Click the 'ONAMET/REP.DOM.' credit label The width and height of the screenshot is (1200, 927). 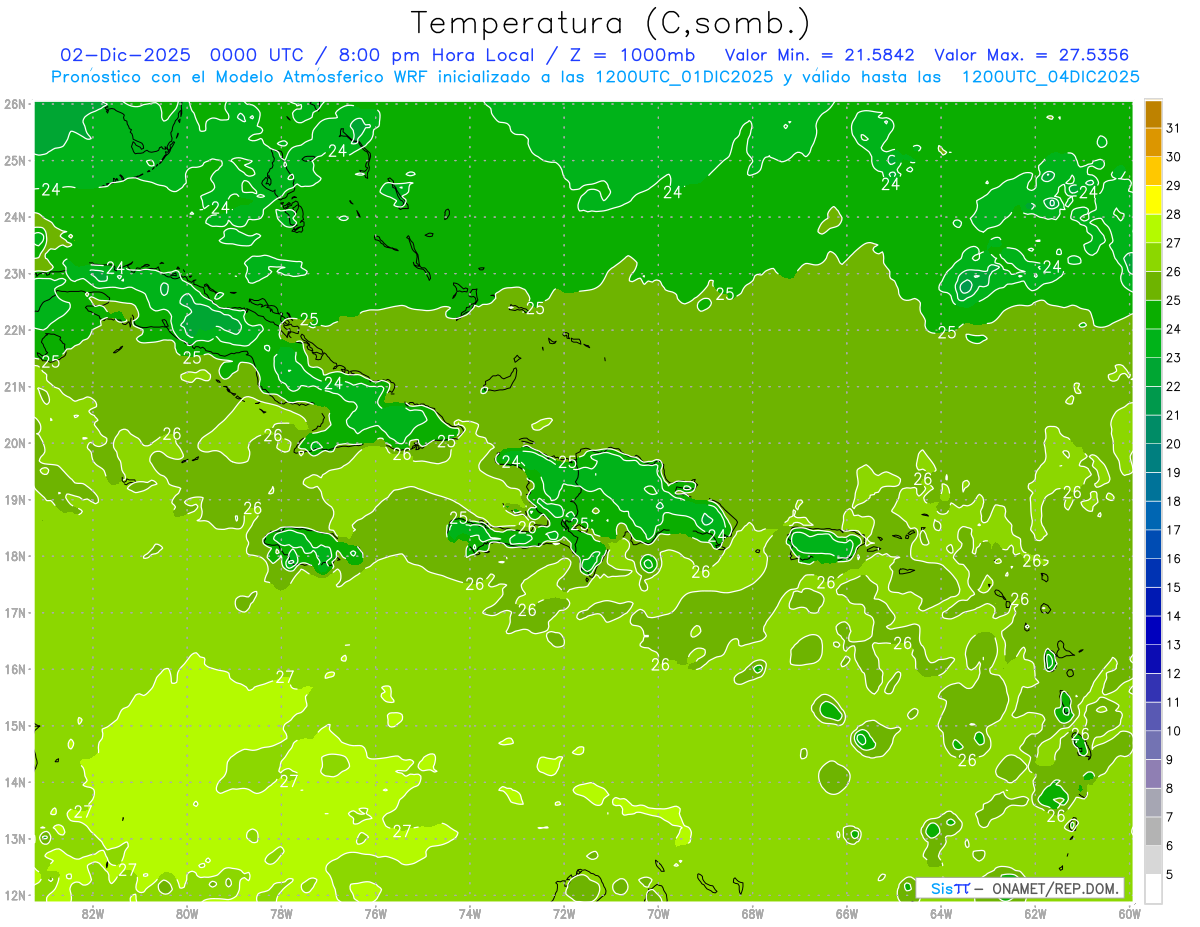click(1053, 888)
